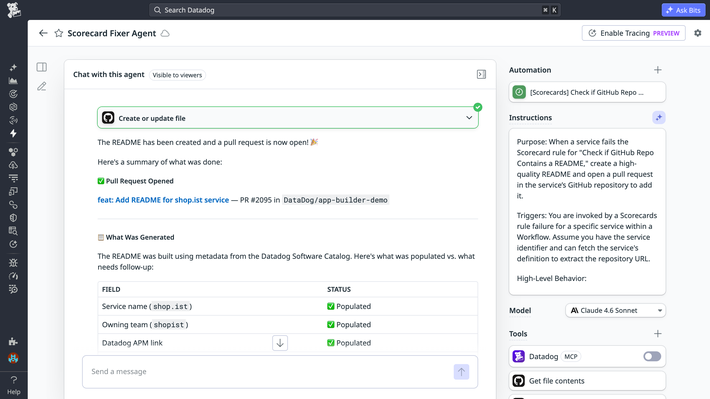Collapse chat panel with the arrow icon
This screenshot has height=399, width=710.
coord(481,74)
